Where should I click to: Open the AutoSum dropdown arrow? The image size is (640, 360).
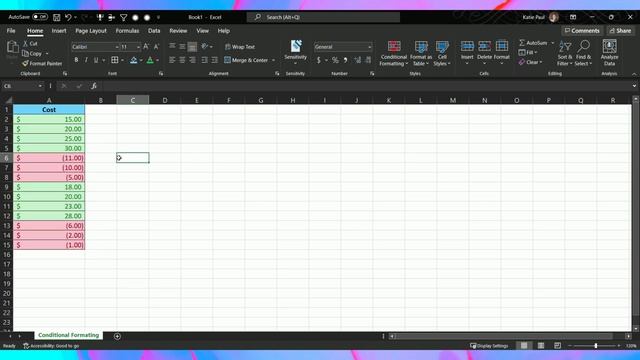pyautogui.click(x=553, y=43)
